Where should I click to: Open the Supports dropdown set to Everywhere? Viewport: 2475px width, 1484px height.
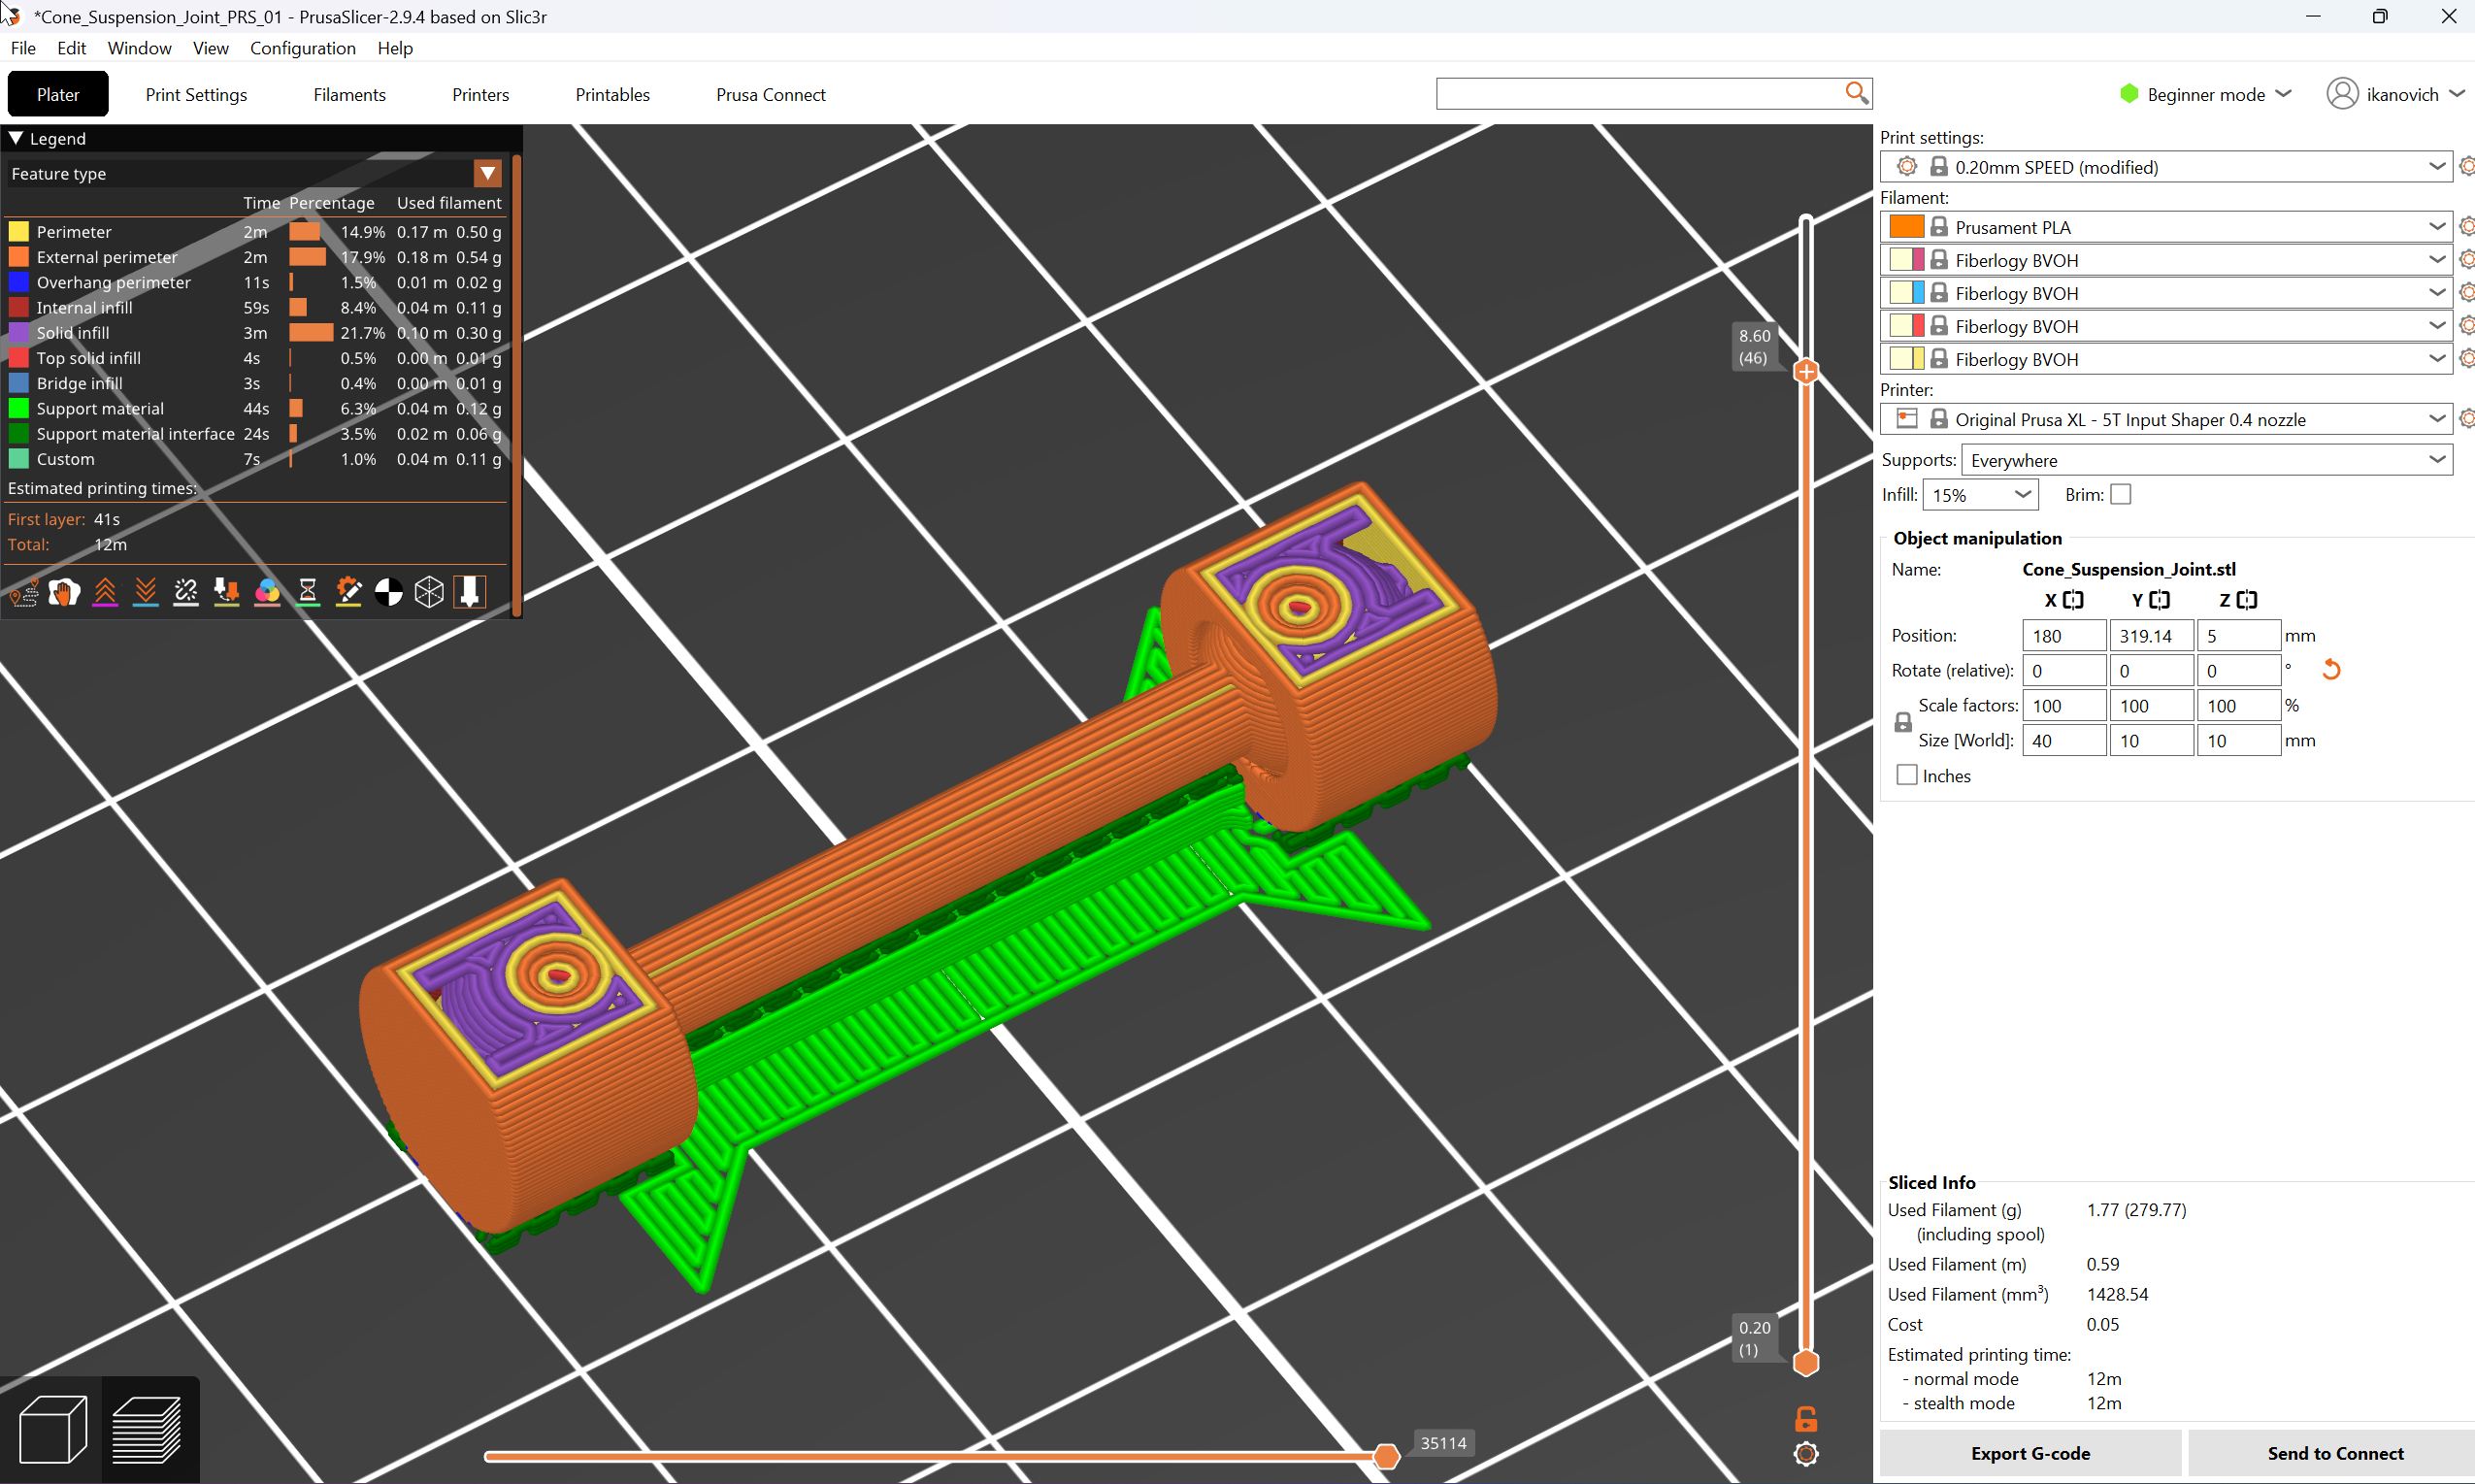coord(2206,460)
